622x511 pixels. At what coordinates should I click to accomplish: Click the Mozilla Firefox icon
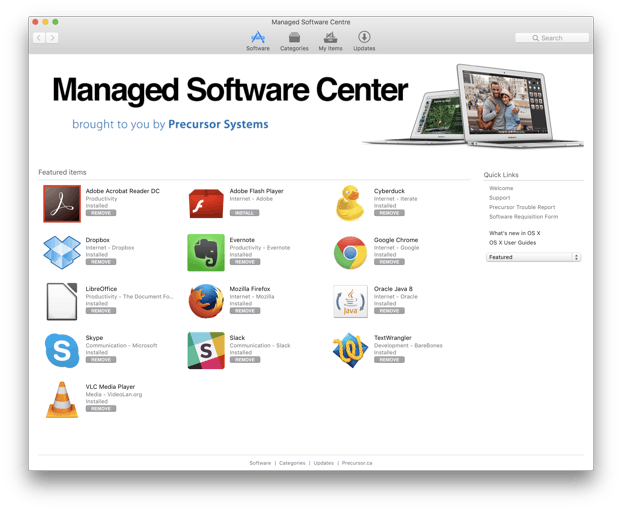click(206, 301)
